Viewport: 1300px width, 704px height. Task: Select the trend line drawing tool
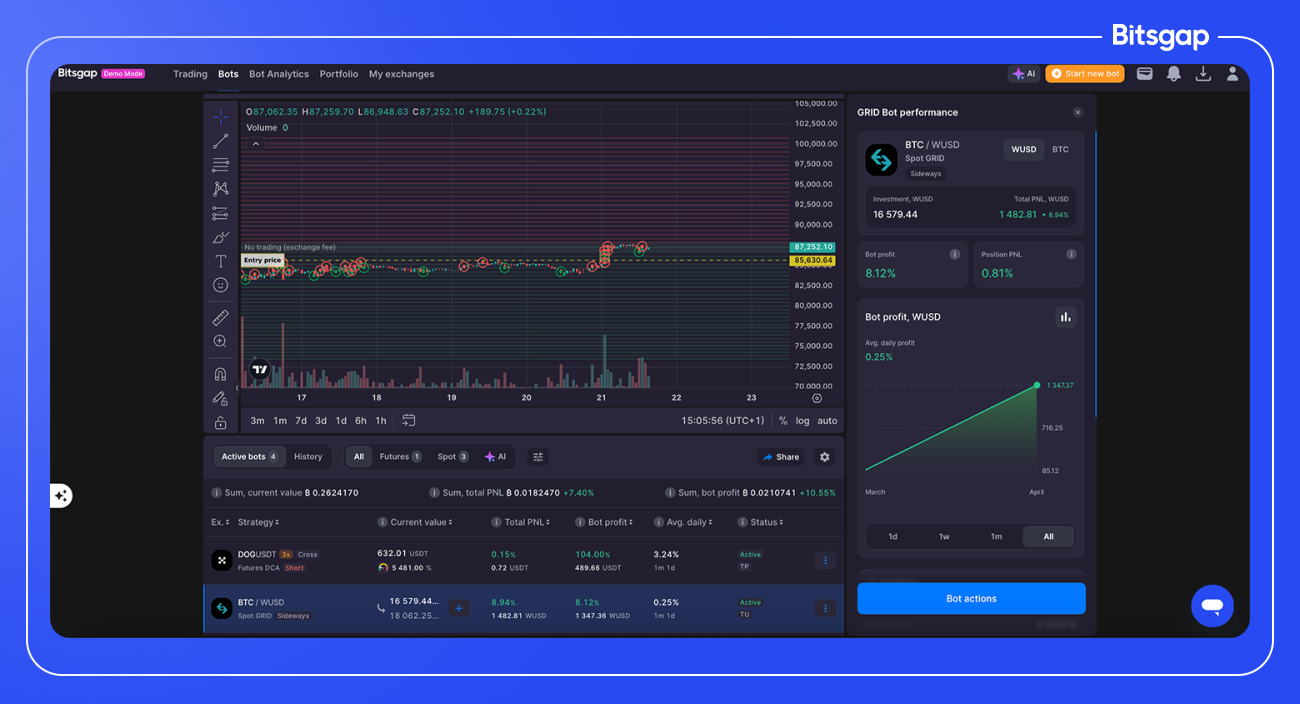[220, 141]
